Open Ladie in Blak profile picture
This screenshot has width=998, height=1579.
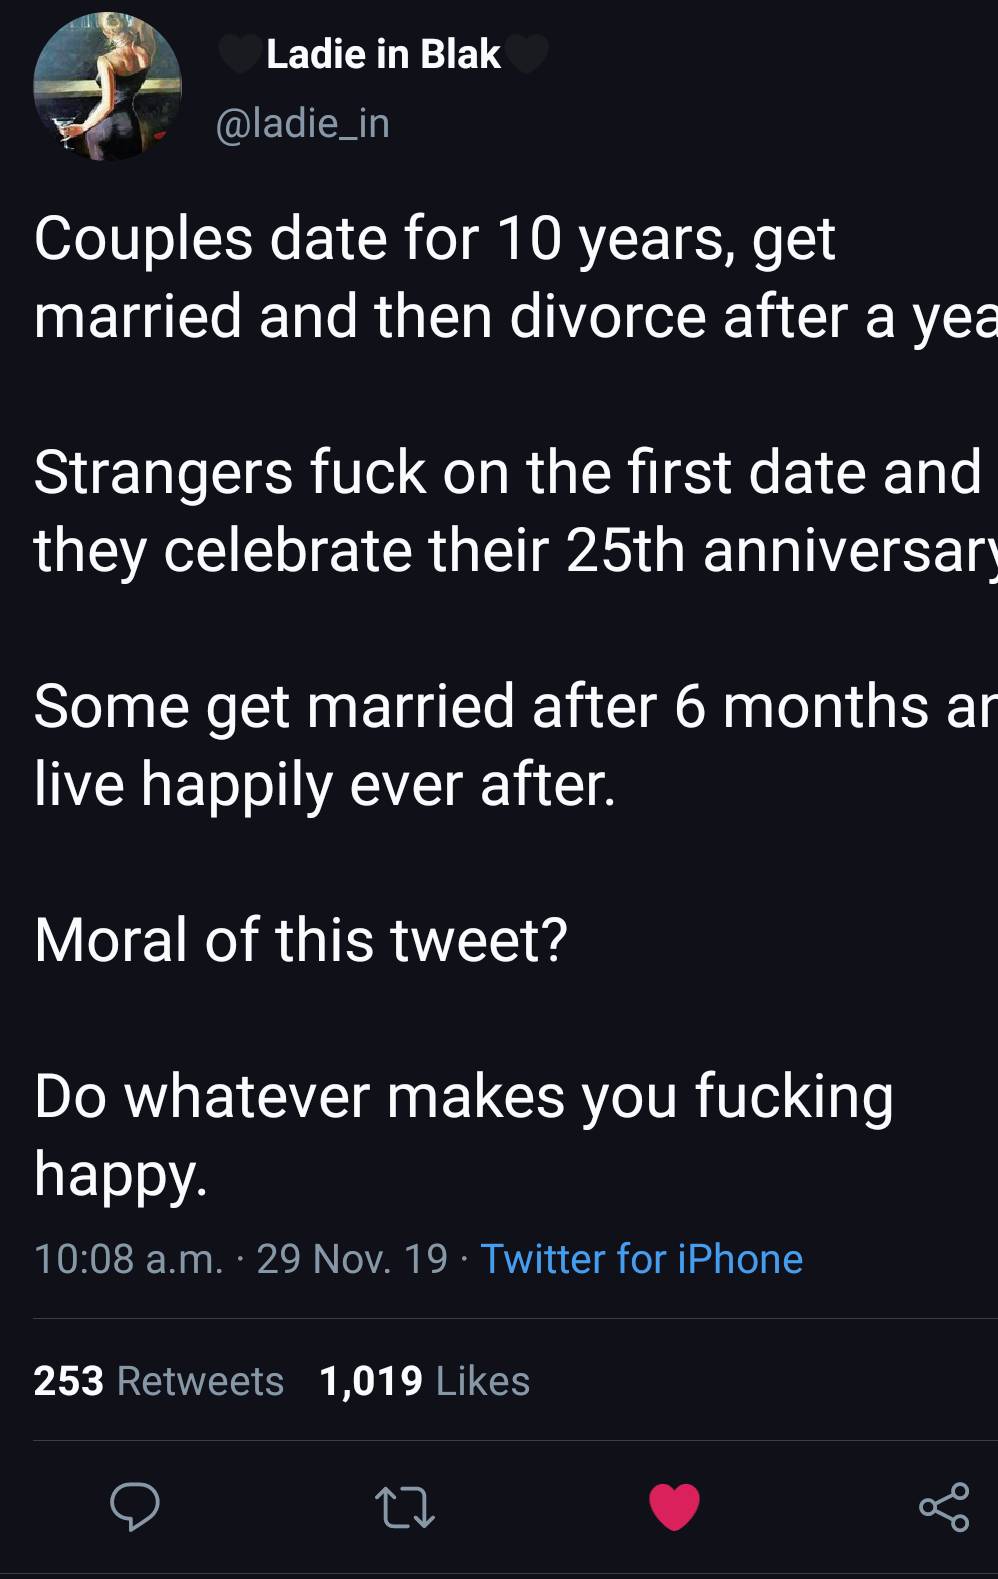tap(107, 86)
